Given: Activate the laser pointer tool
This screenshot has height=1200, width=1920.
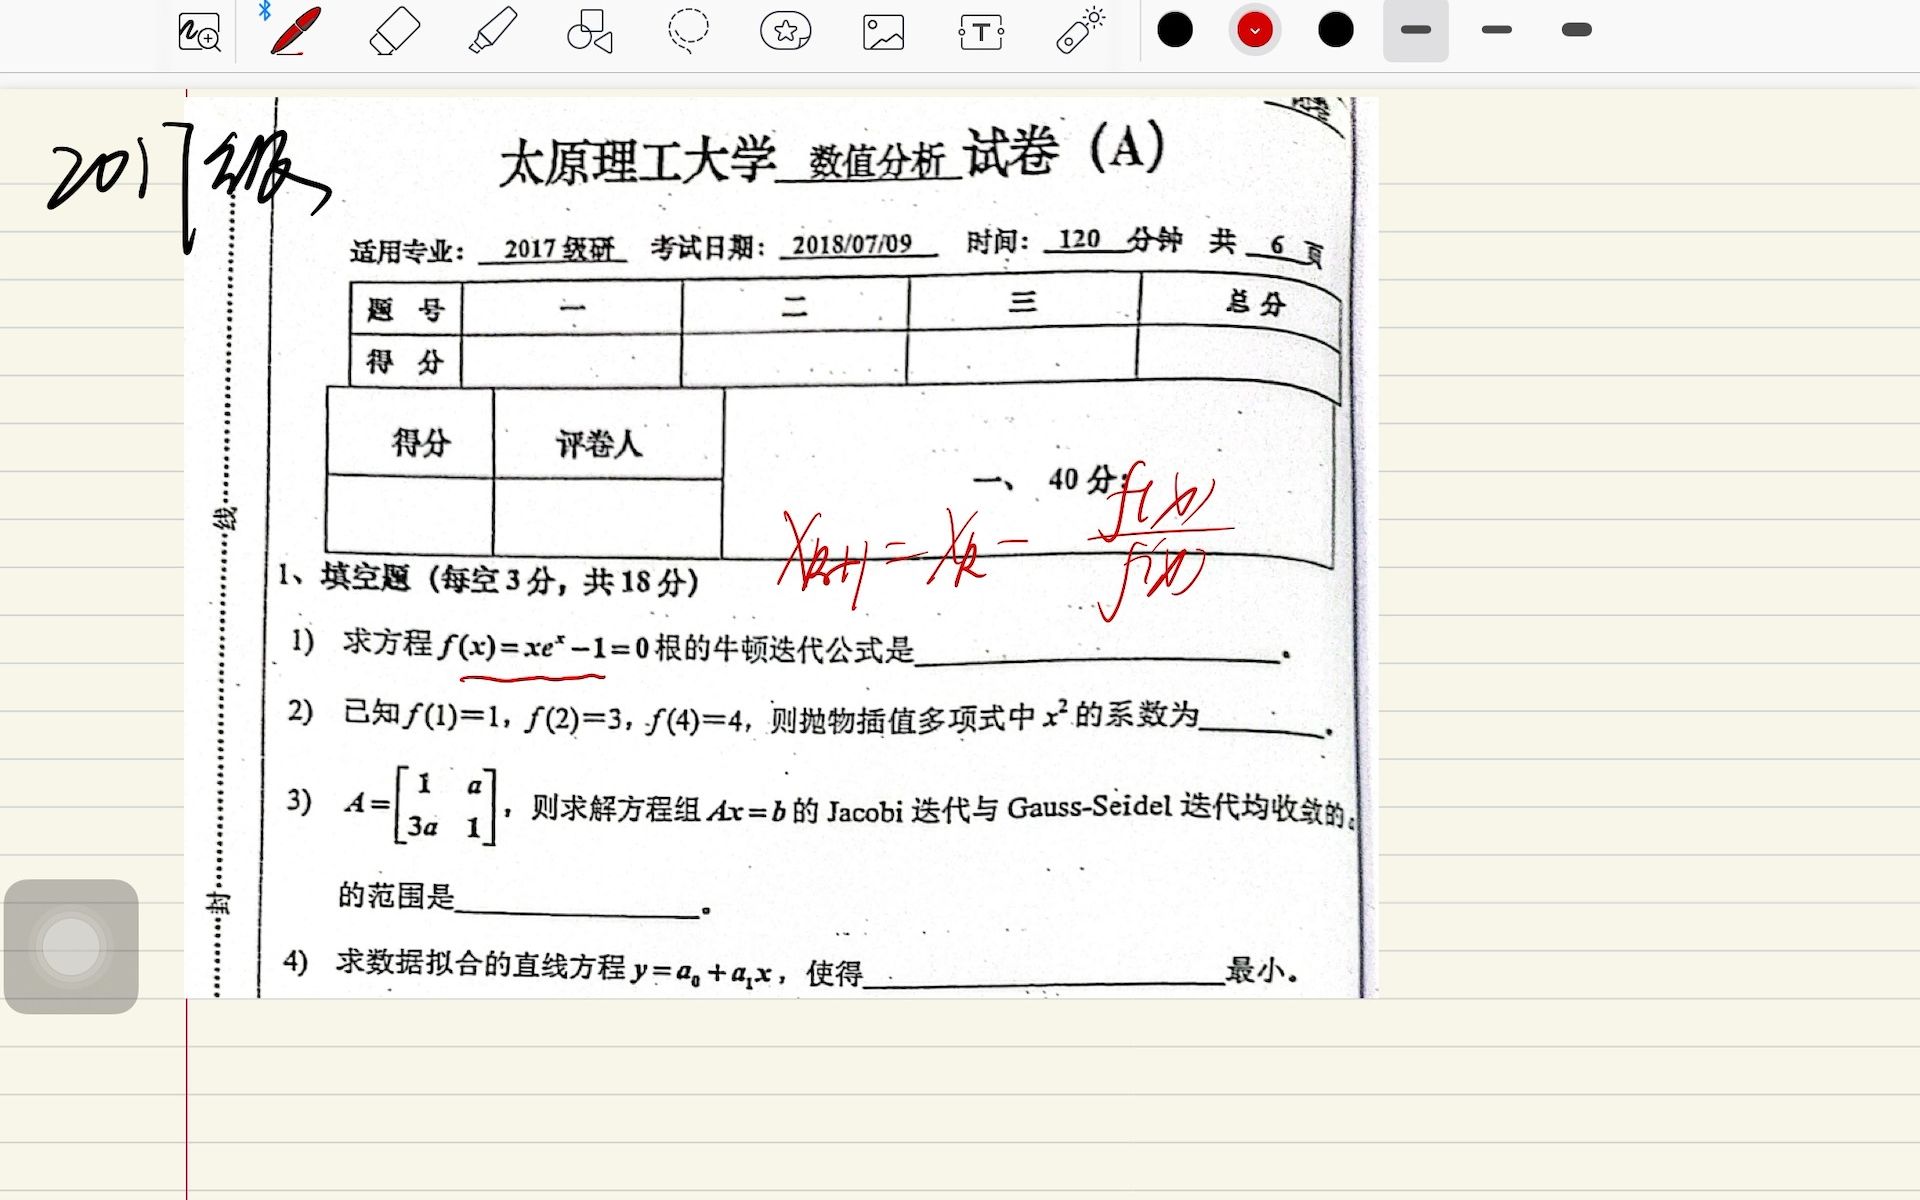Looking at the screenshot, I should click(x=1080, y=31).
